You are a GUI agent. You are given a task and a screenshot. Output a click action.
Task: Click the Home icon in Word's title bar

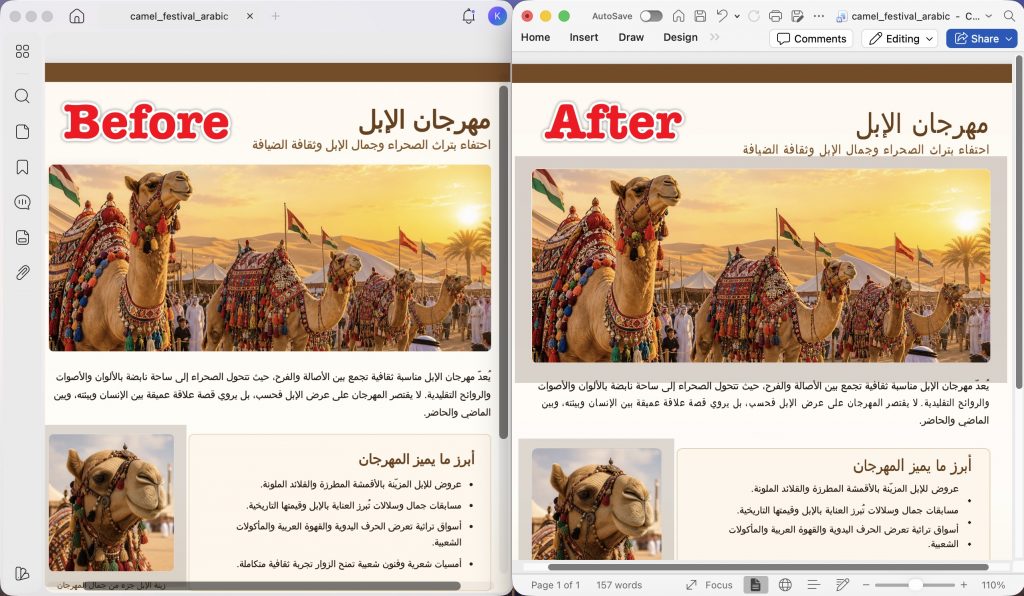[679, 16]
